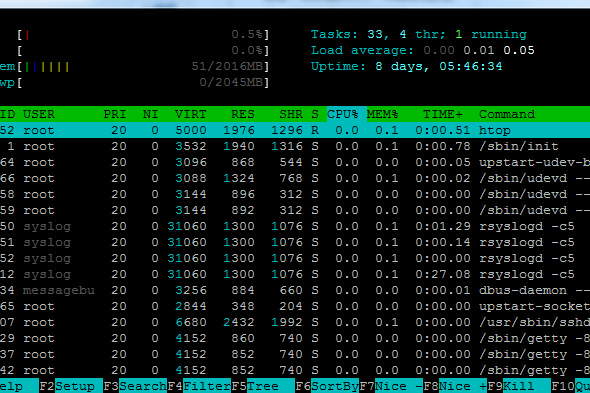Click F7 Nice - in footer
590x393 pixels.
click(x=391, y=386)
